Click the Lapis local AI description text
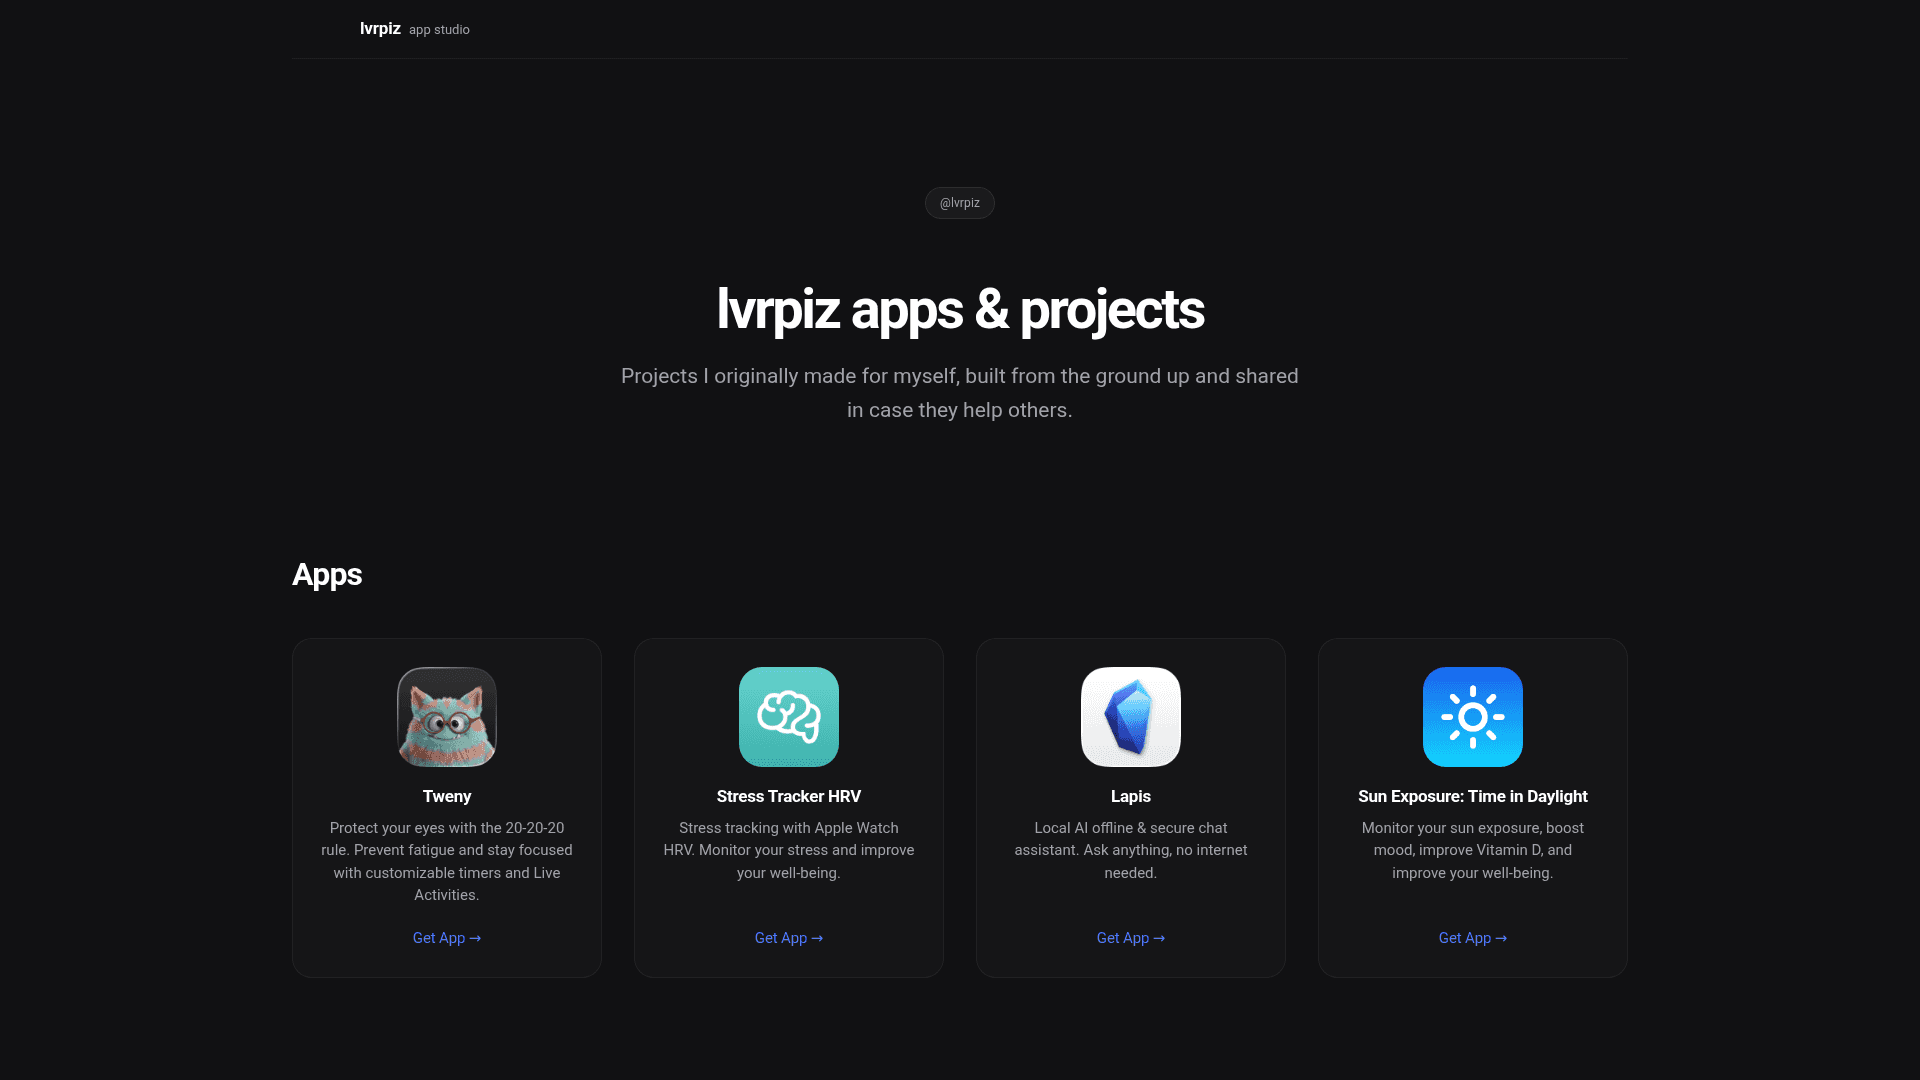Screen dimensions: 1920x1080 (x=1131, y=850)
